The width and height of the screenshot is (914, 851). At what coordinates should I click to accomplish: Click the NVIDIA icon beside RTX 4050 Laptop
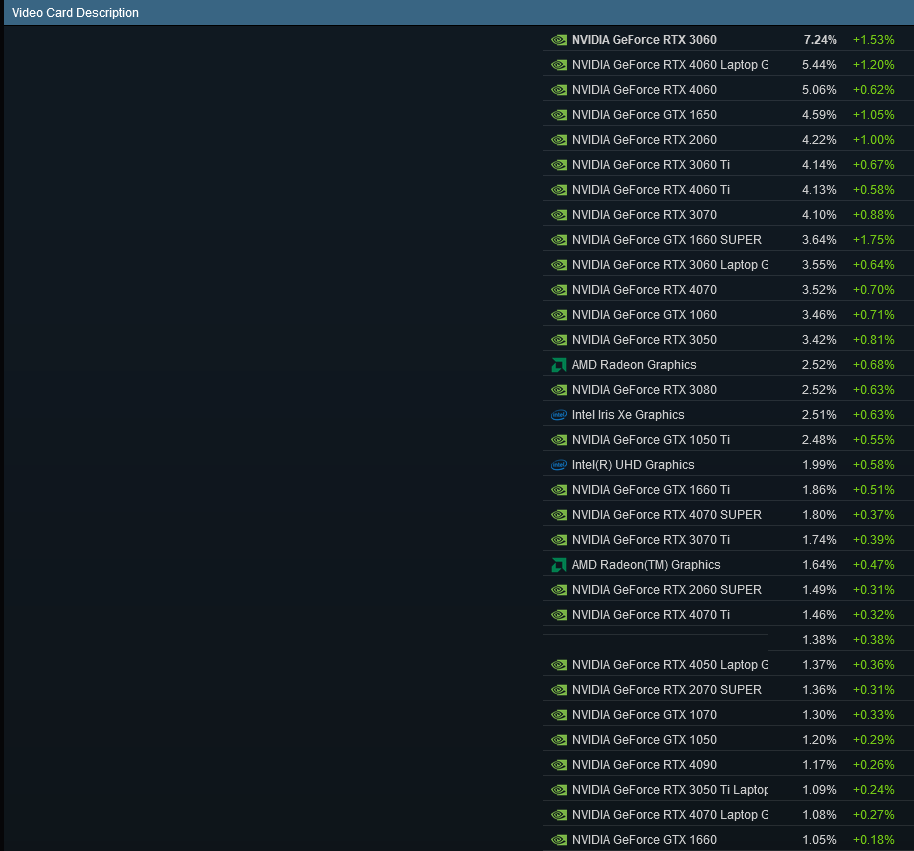pyautogui.click(x=558, y=665)
